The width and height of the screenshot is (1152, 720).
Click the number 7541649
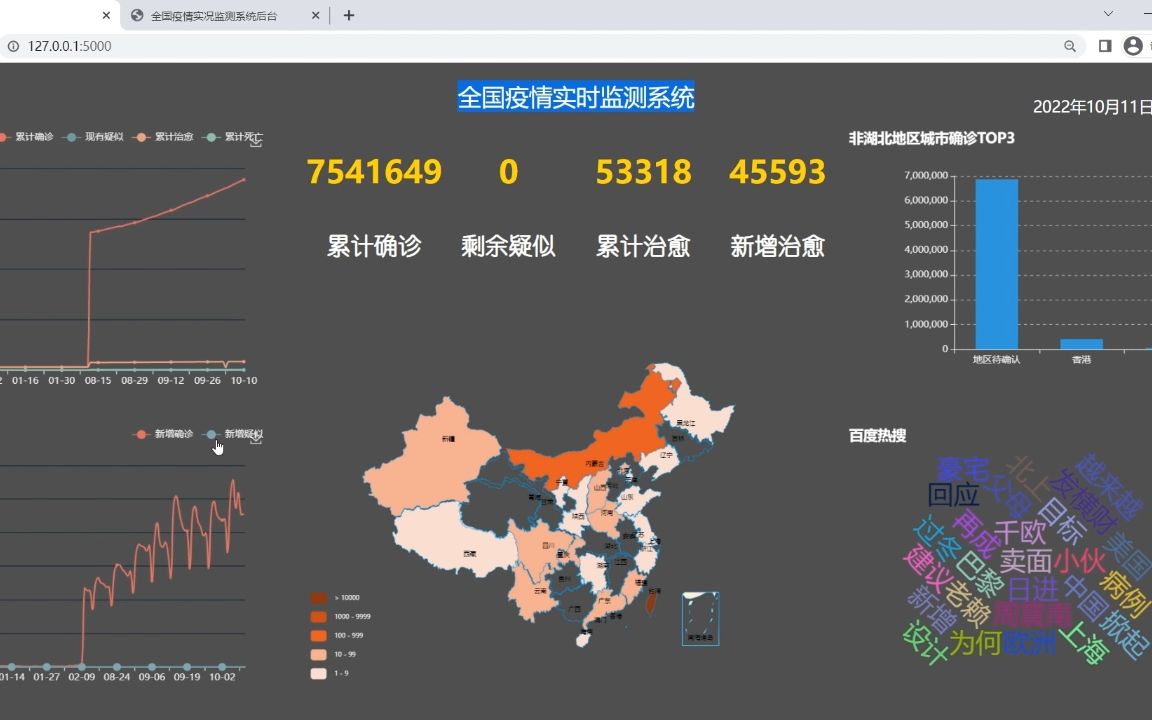374,172
